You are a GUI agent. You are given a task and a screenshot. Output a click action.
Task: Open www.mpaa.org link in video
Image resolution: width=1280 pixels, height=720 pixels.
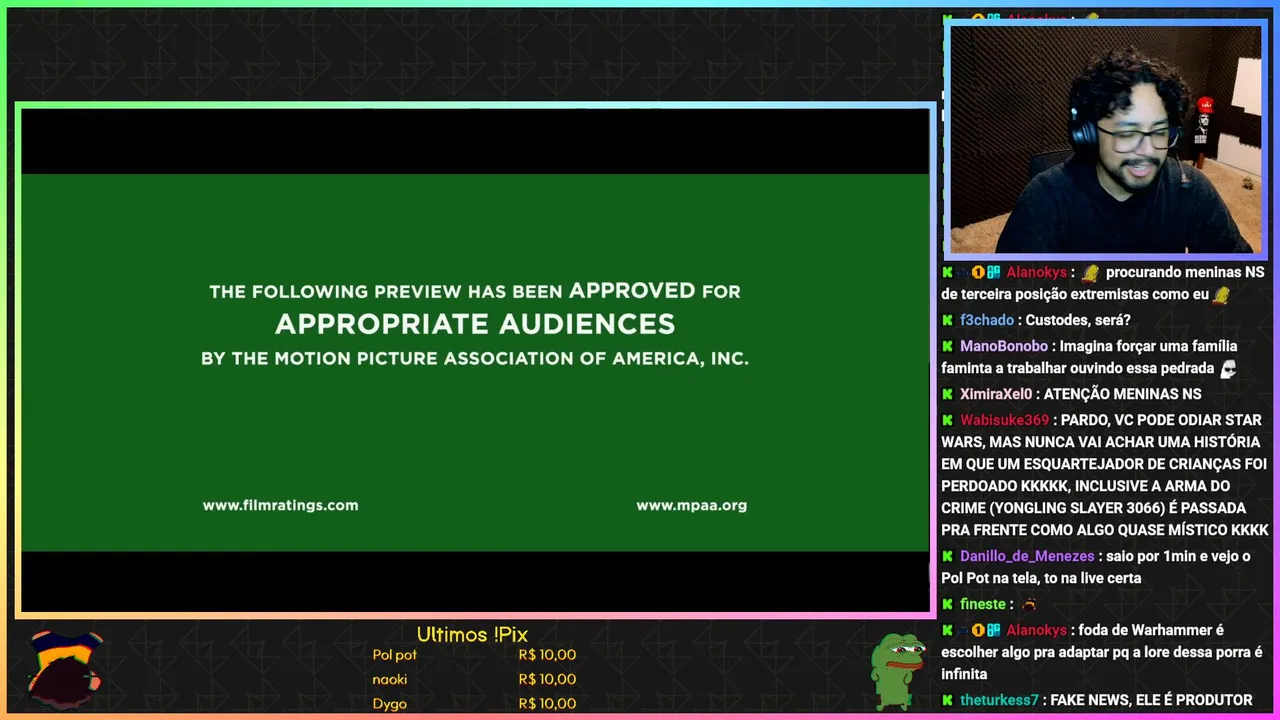(x=691, y=505)
